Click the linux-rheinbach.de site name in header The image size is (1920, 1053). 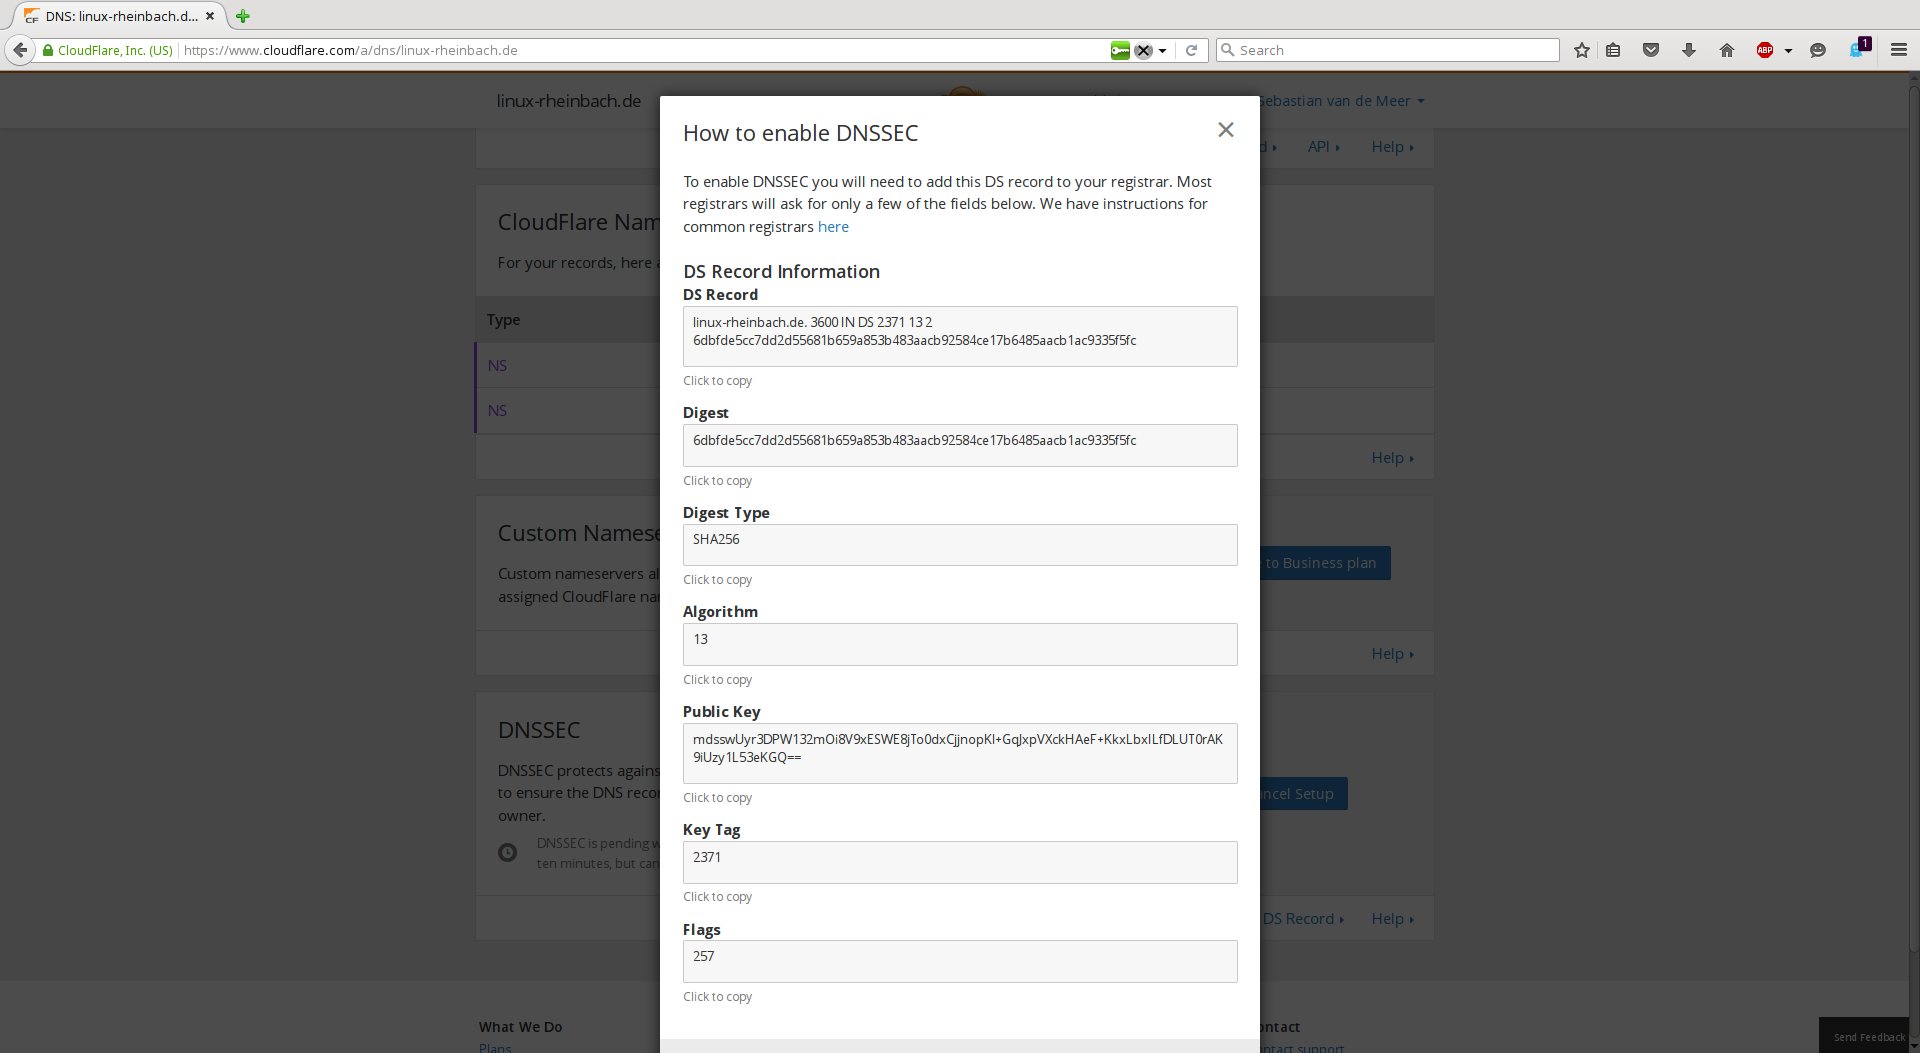coord(568,101)
